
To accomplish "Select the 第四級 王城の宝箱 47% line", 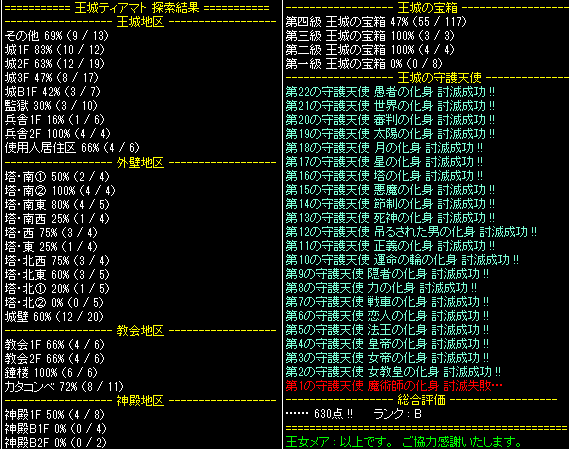I will coord(376,22).
